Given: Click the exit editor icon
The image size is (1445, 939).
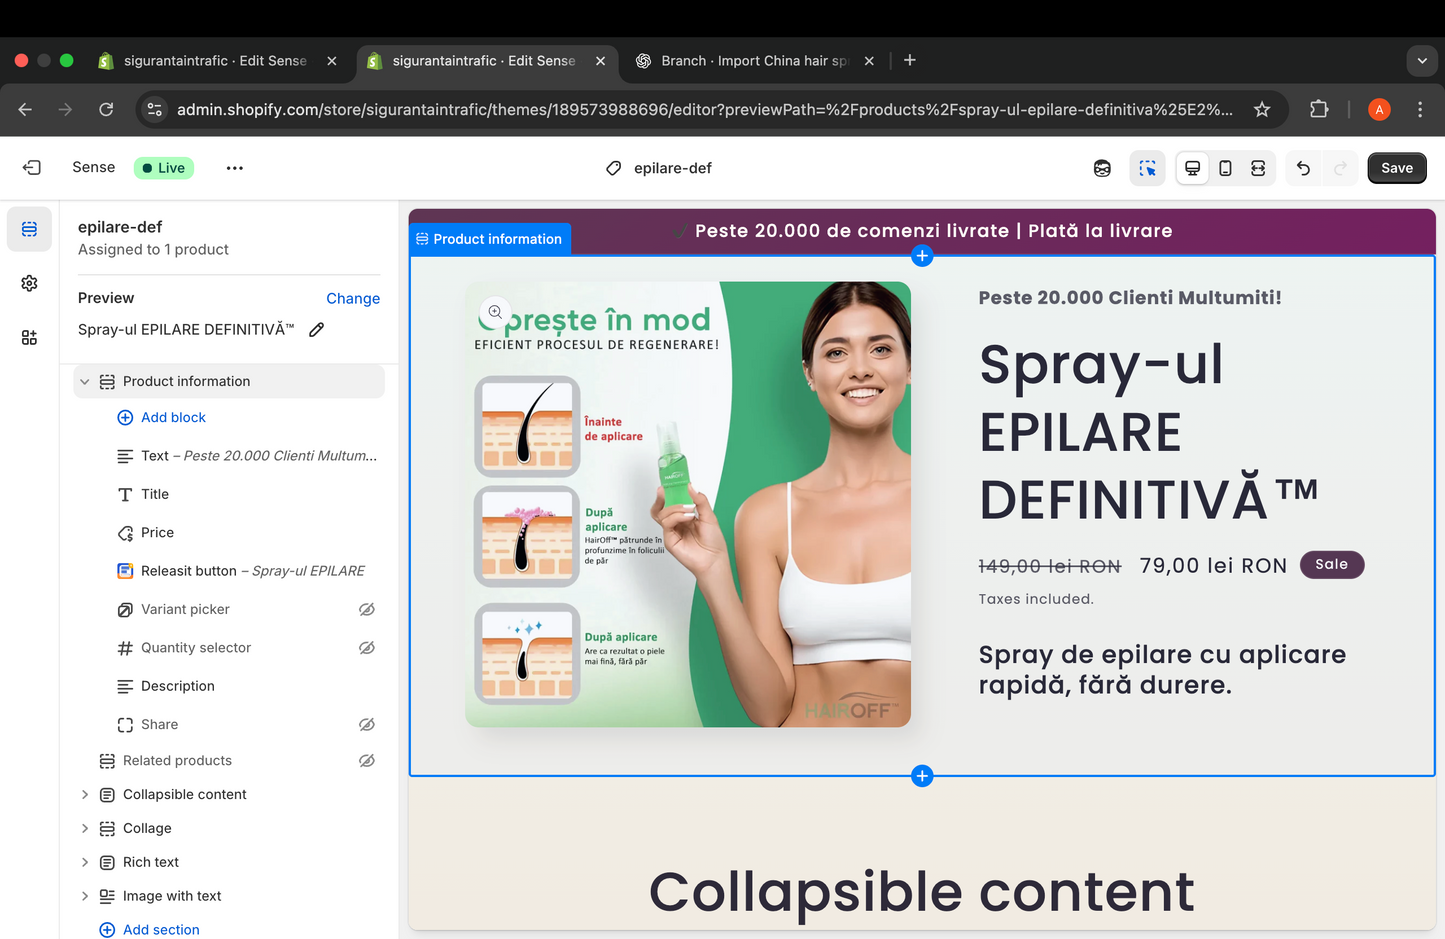Looking at the screenshot, I should coord(32,168).
